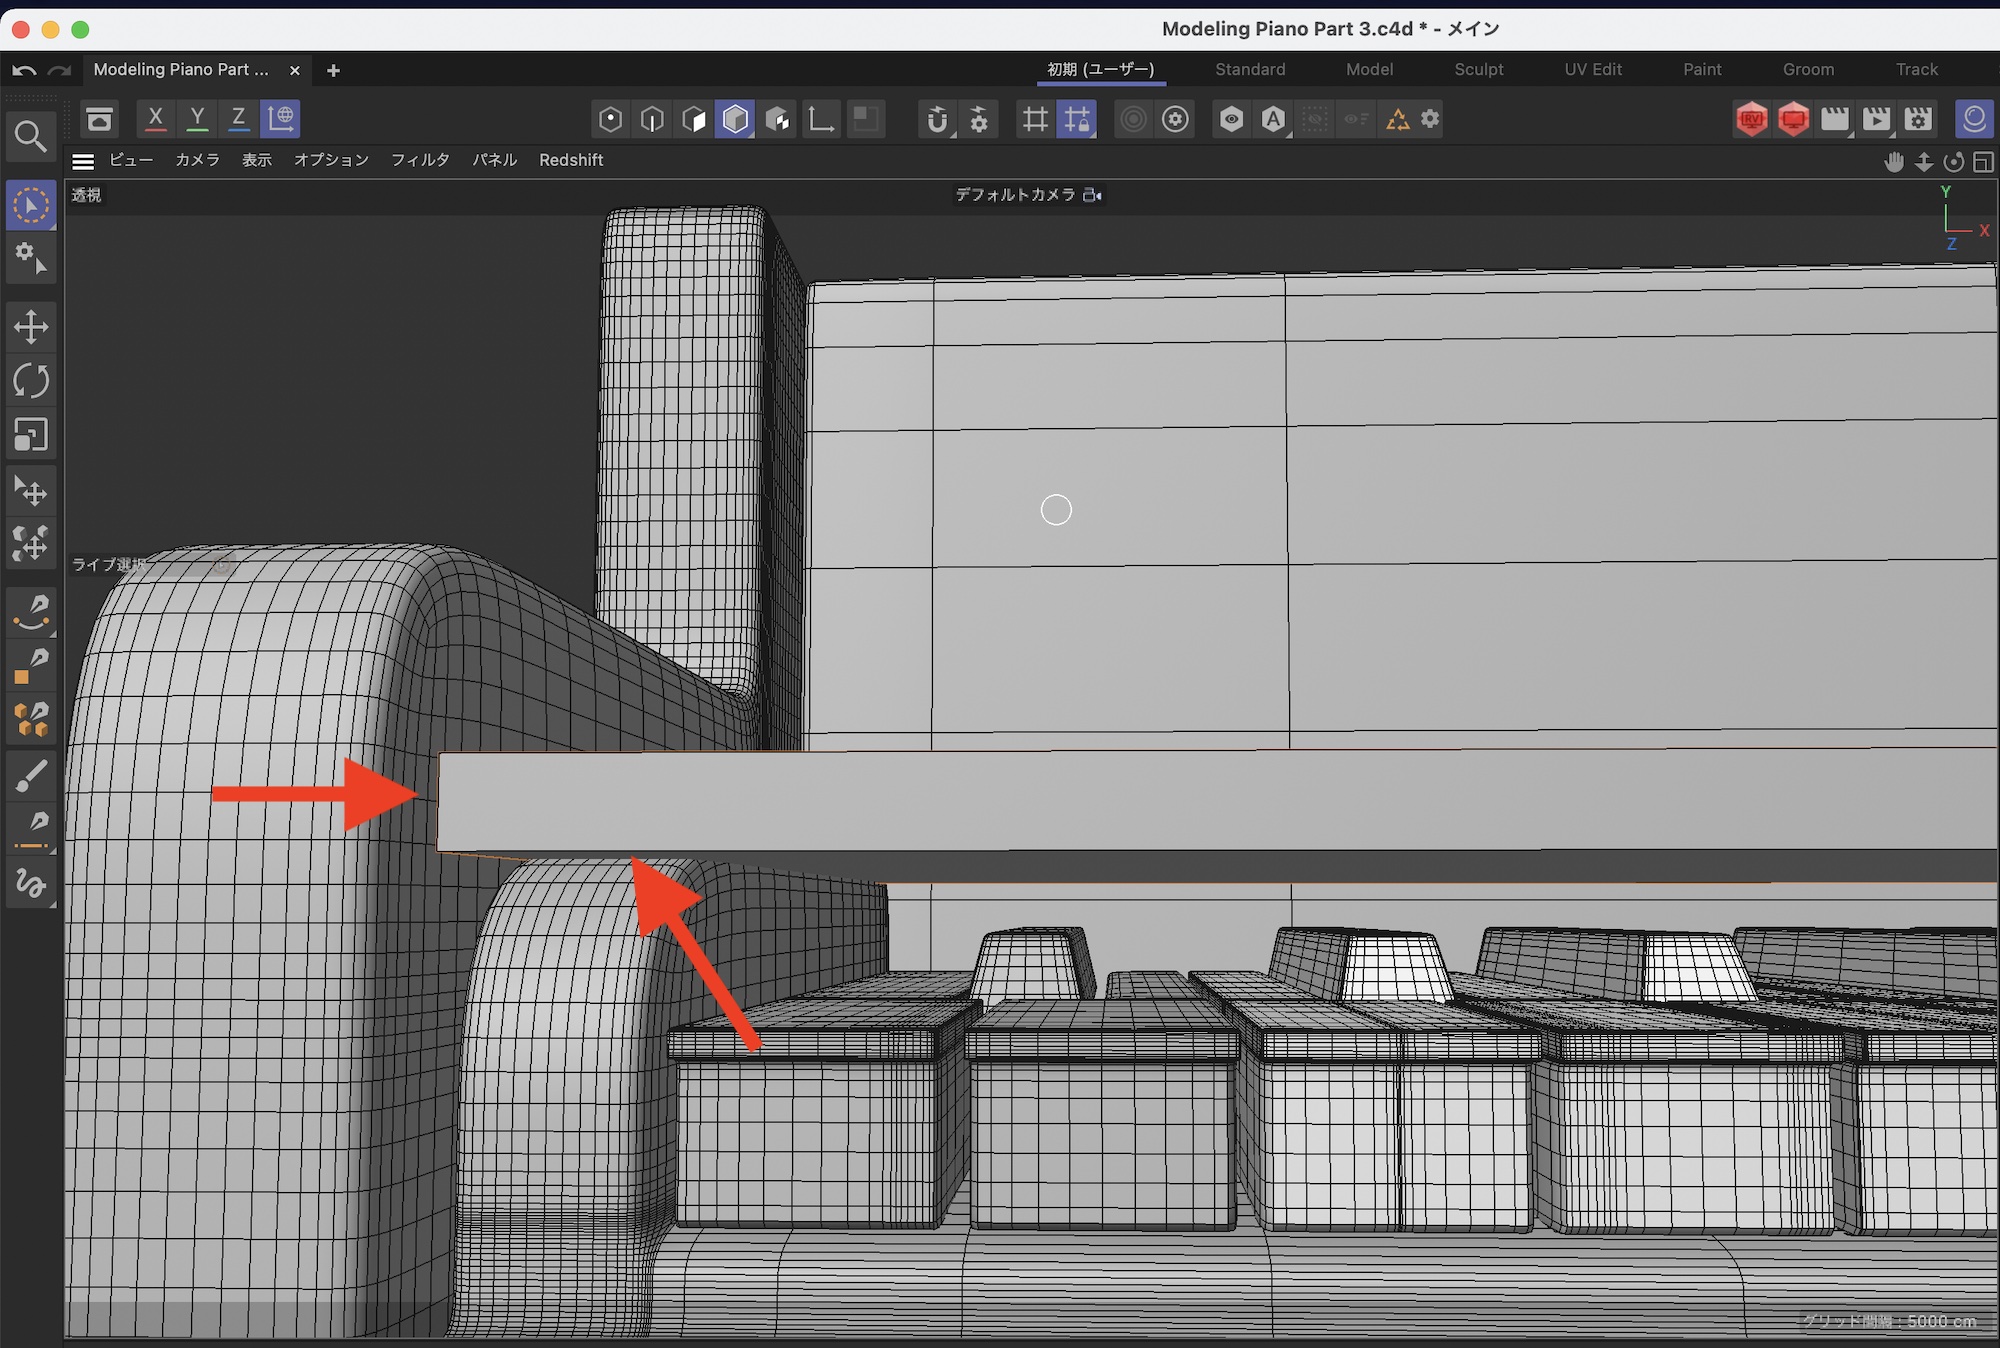Select the Move tool
2000x1348 pixels.
coord(31,327)
